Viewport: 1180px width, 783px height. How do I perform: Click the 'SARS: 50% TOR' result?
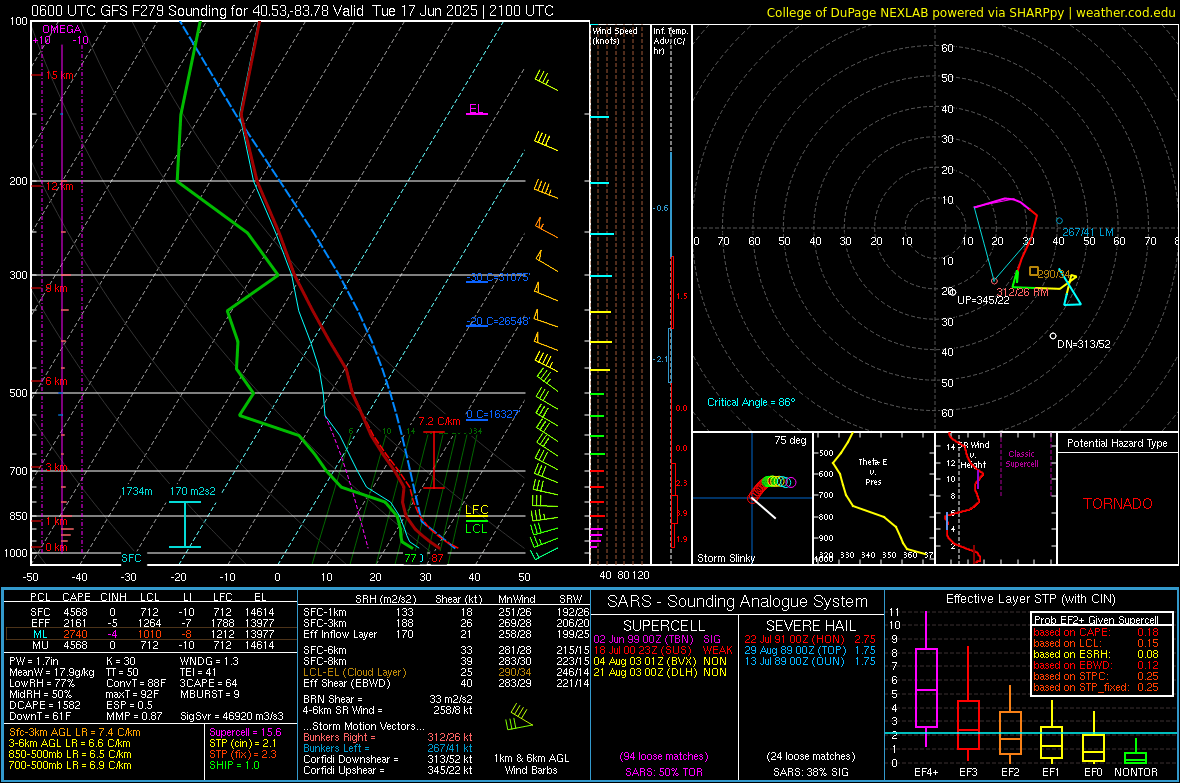pyautogui.click(x=663, y=772)
